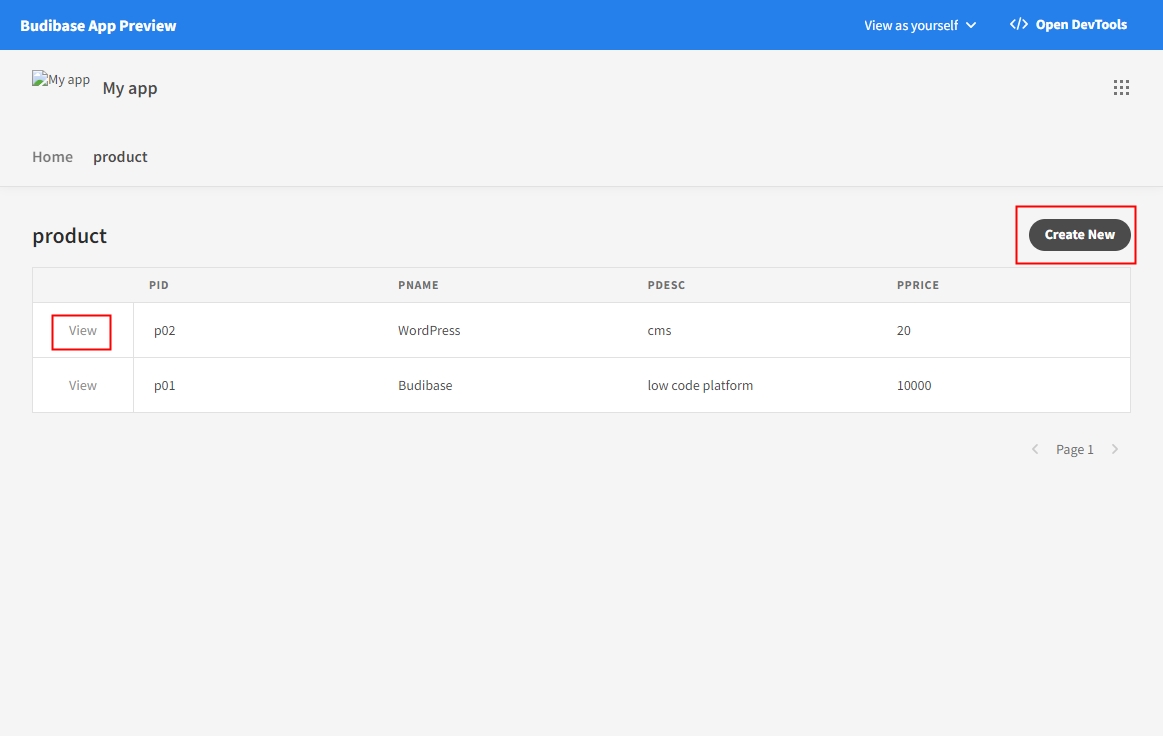Open View for the p02 WordPress row
Viewport: 1163px width, 736px height.
[x=83, y=331]
